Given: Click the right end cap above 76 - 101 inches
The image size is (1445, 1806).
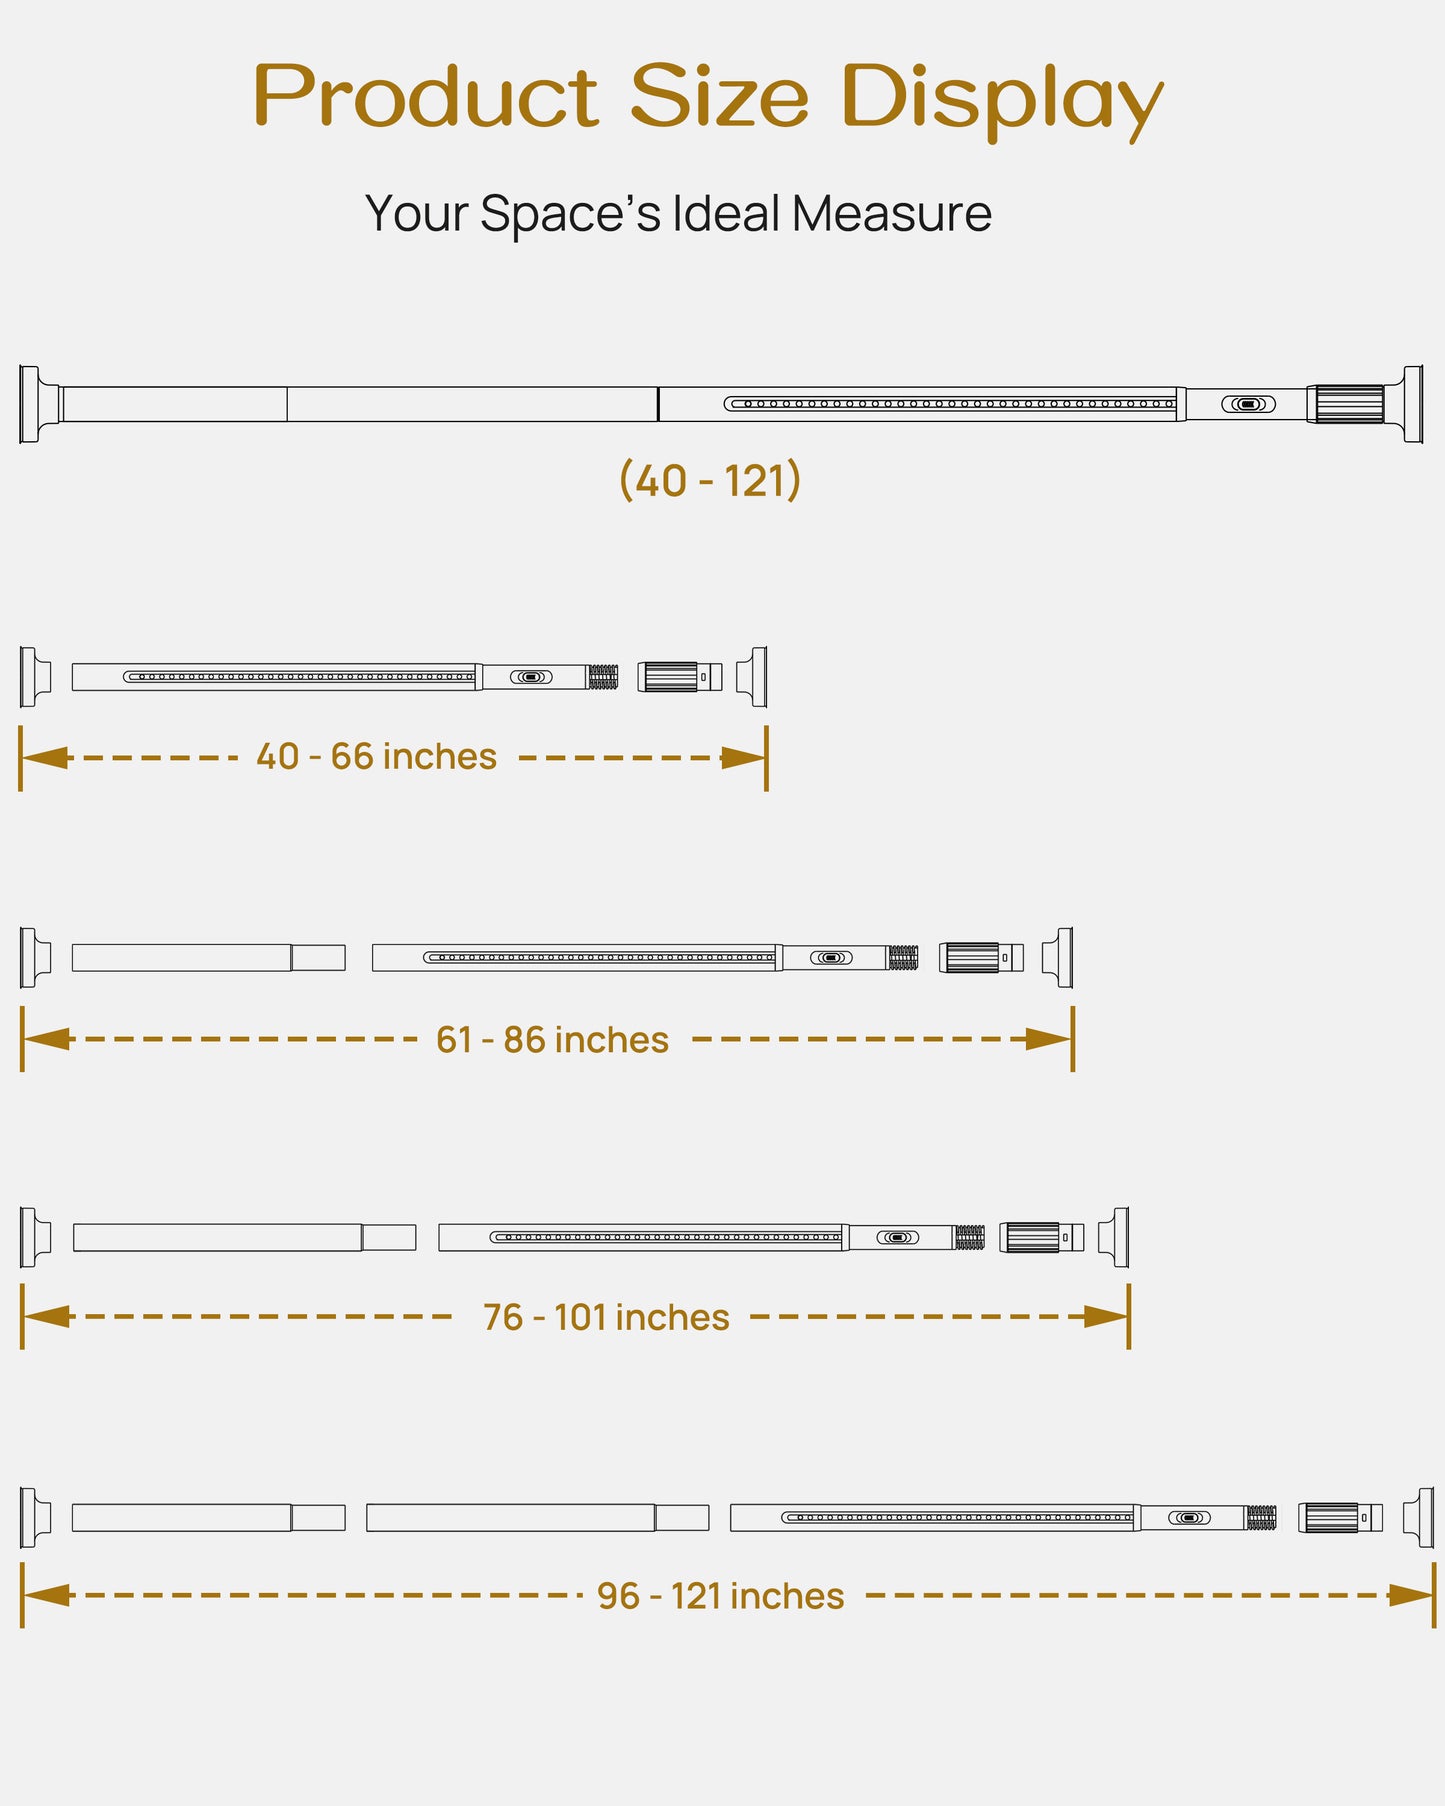Looking at the screenshot, I should [x=1115, y=1238].
